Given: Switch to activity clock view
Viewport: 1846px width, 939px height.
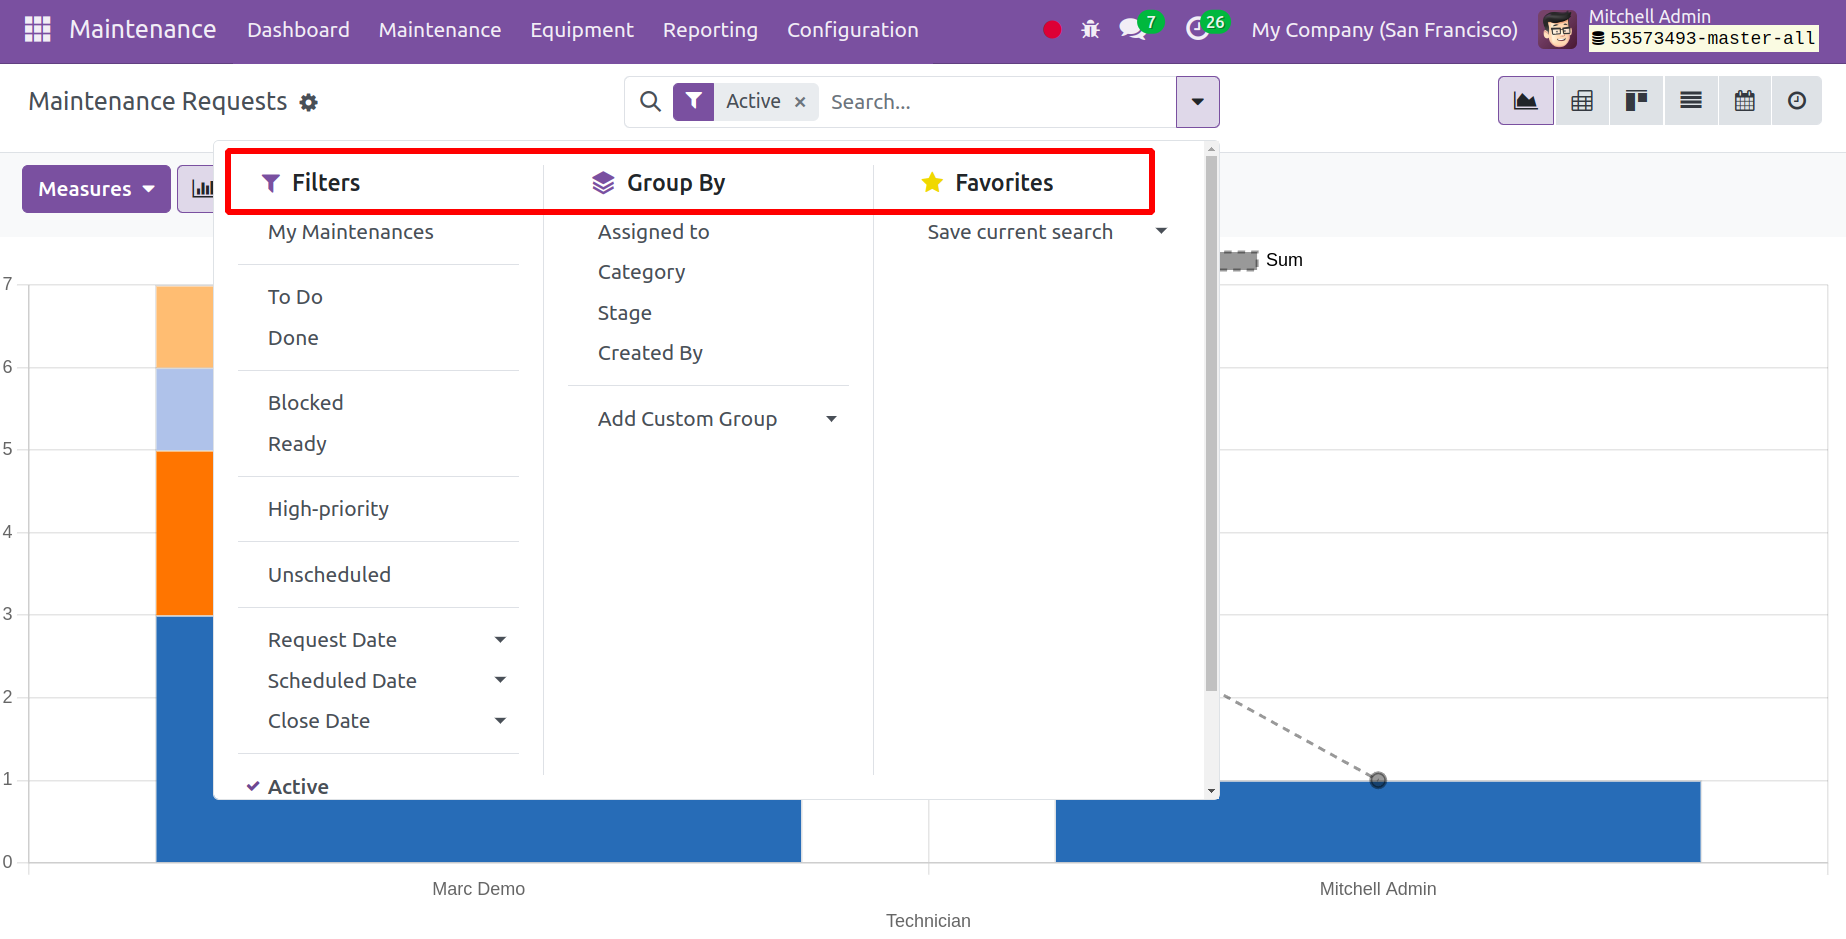Looking at the screenshot, I should click(x=1797, y=101).
